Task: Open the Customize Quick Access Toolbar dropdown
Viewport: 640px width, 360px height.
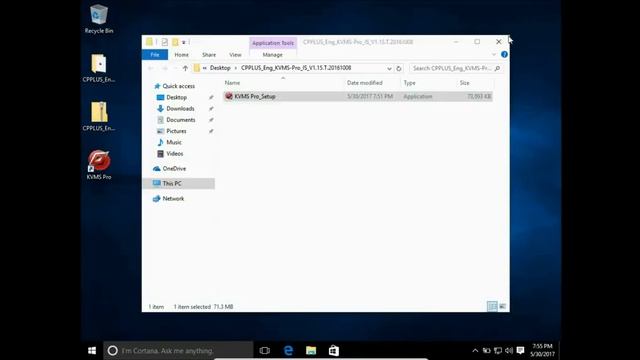Action: coord(184,42)
